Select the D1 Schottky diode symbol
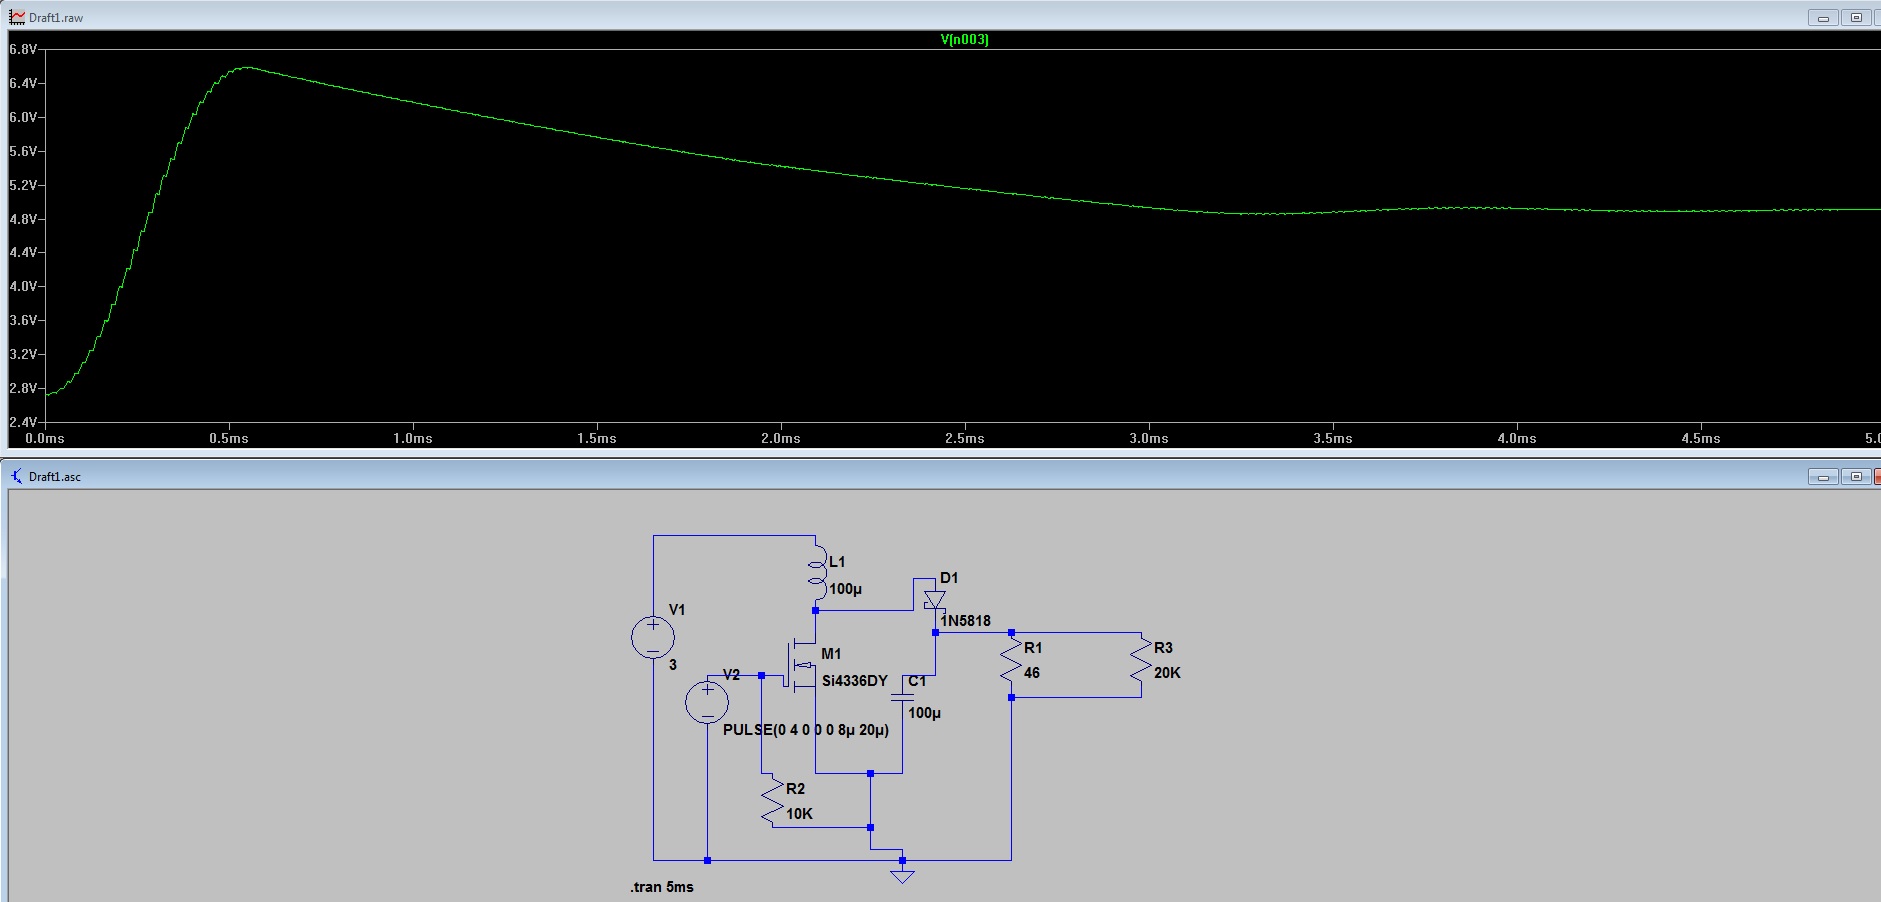This screenshot has width=1881, height=902. (x=935, y=600)
